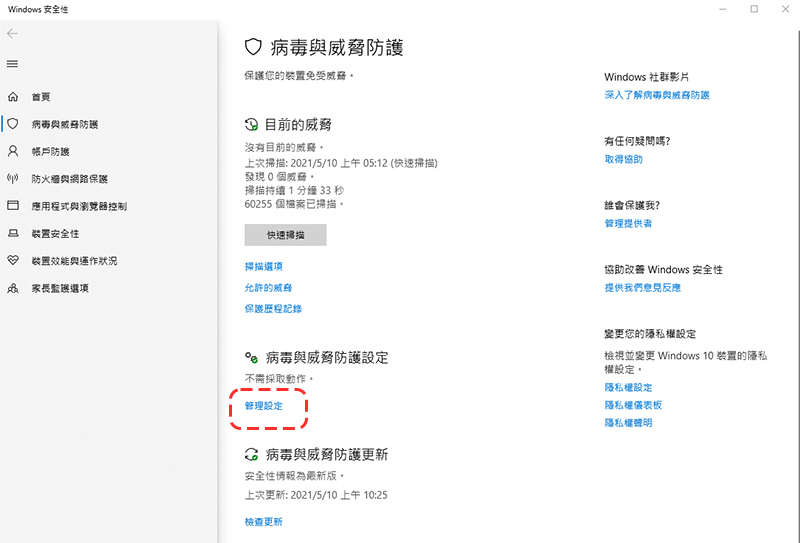
Task: Click the 目前的威脅 heading text
Action: pos(298,125)
